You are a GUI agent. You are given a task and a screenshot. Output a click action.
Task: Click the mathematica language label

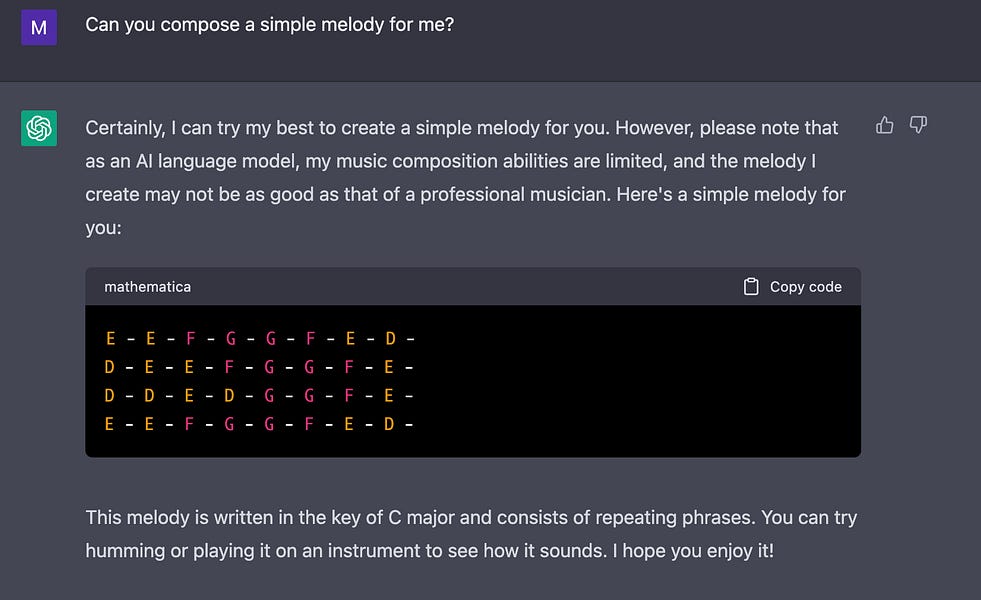[x=148, y=287]
